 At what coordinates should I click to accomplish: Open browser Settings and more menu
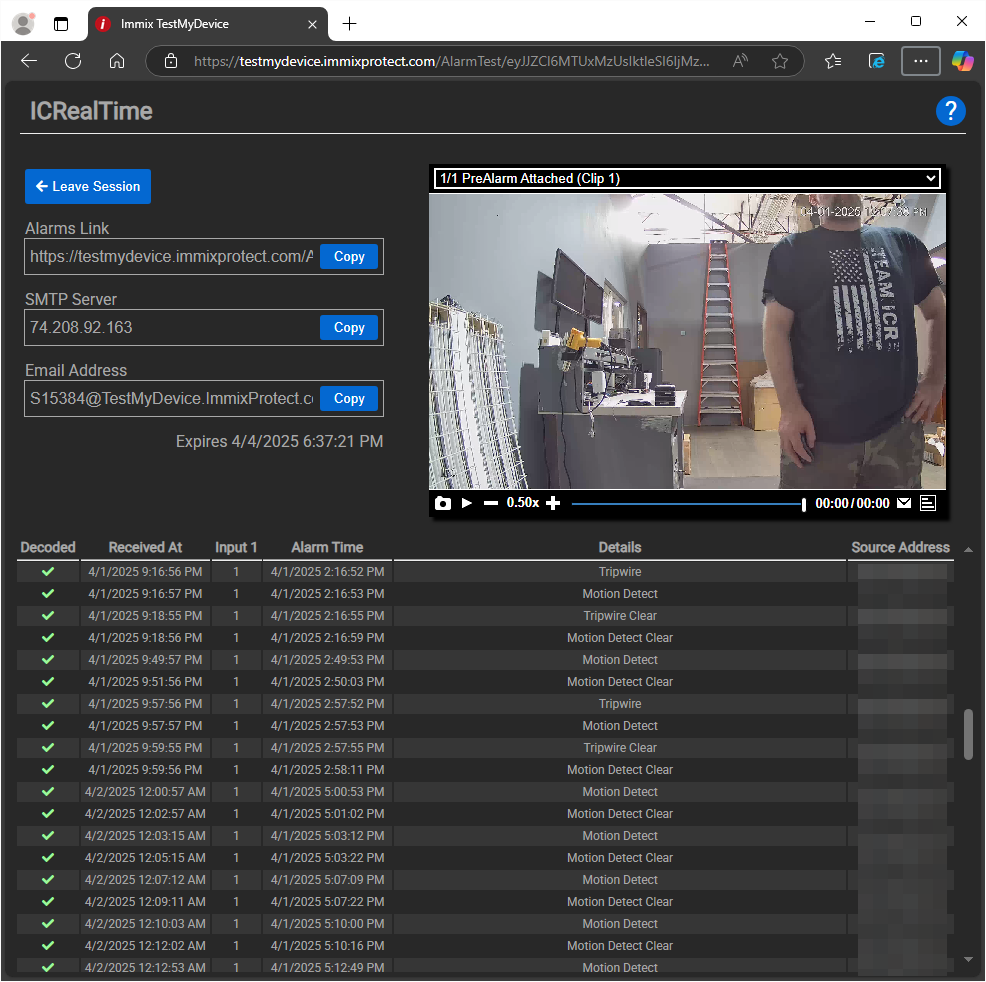coord(921,61)
